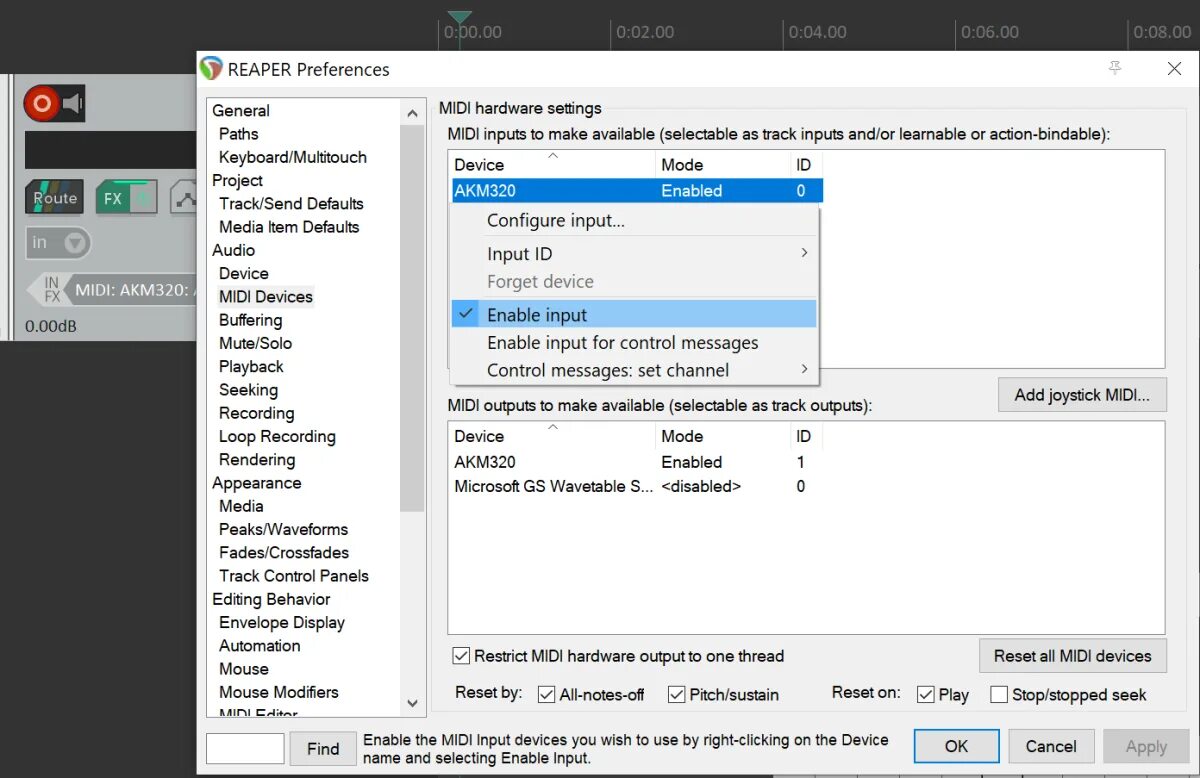The width and height of the screenshot is (1200, 778).
Task: Cancel the Preferences dialog
Action: [x=1051, y=746]
